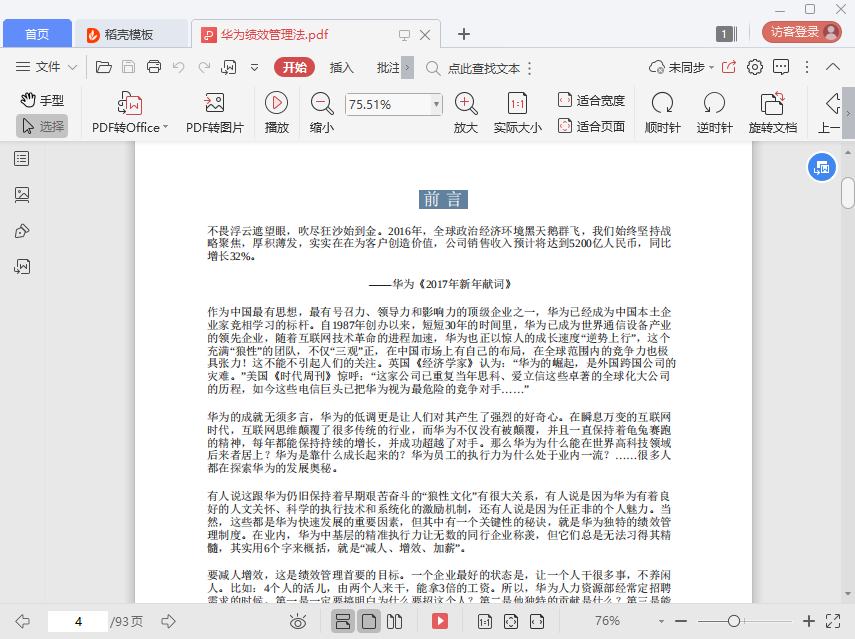Click the 访客登录 login button

(803, 32)
